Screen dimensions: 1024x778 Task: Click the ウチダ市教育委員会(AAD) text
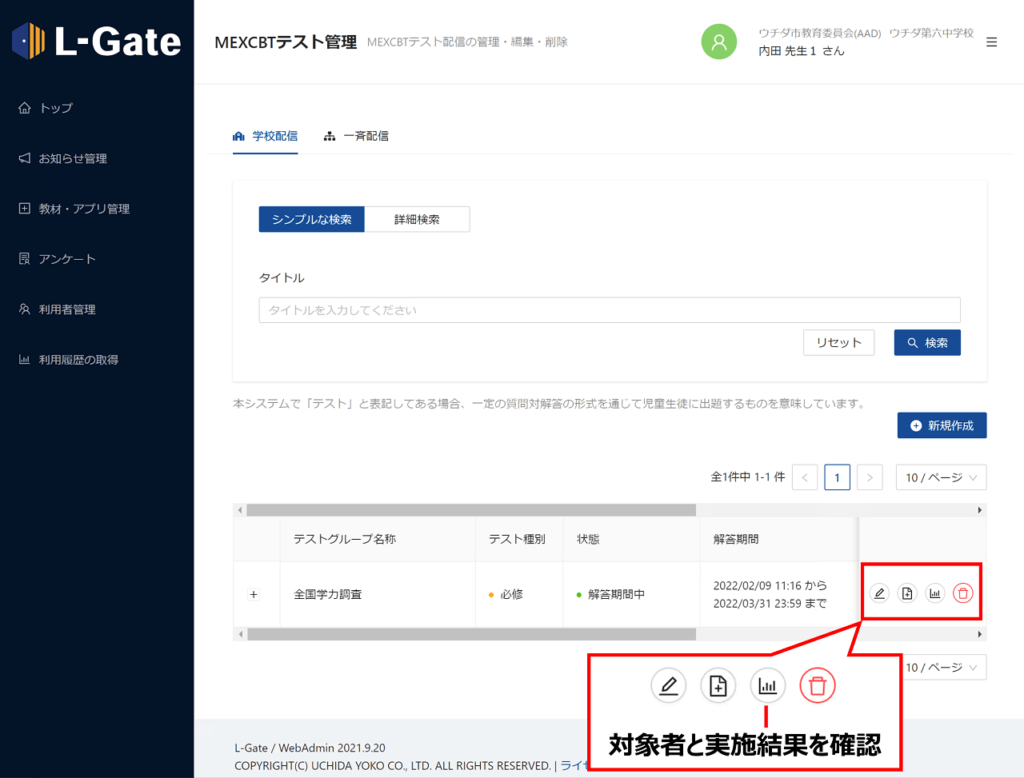(x=820, y=33)
